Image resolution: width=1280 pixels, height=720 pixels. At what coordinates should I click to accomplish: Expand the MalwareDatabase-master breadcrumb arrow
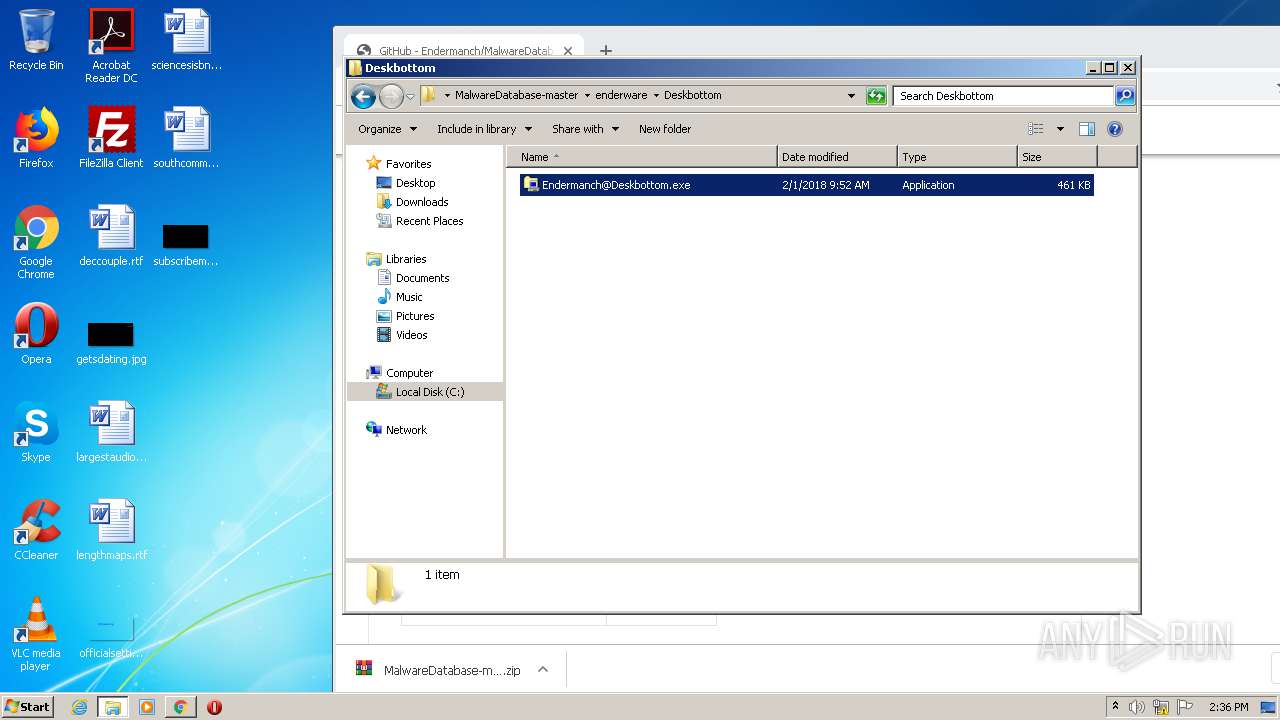coord(587,96)
